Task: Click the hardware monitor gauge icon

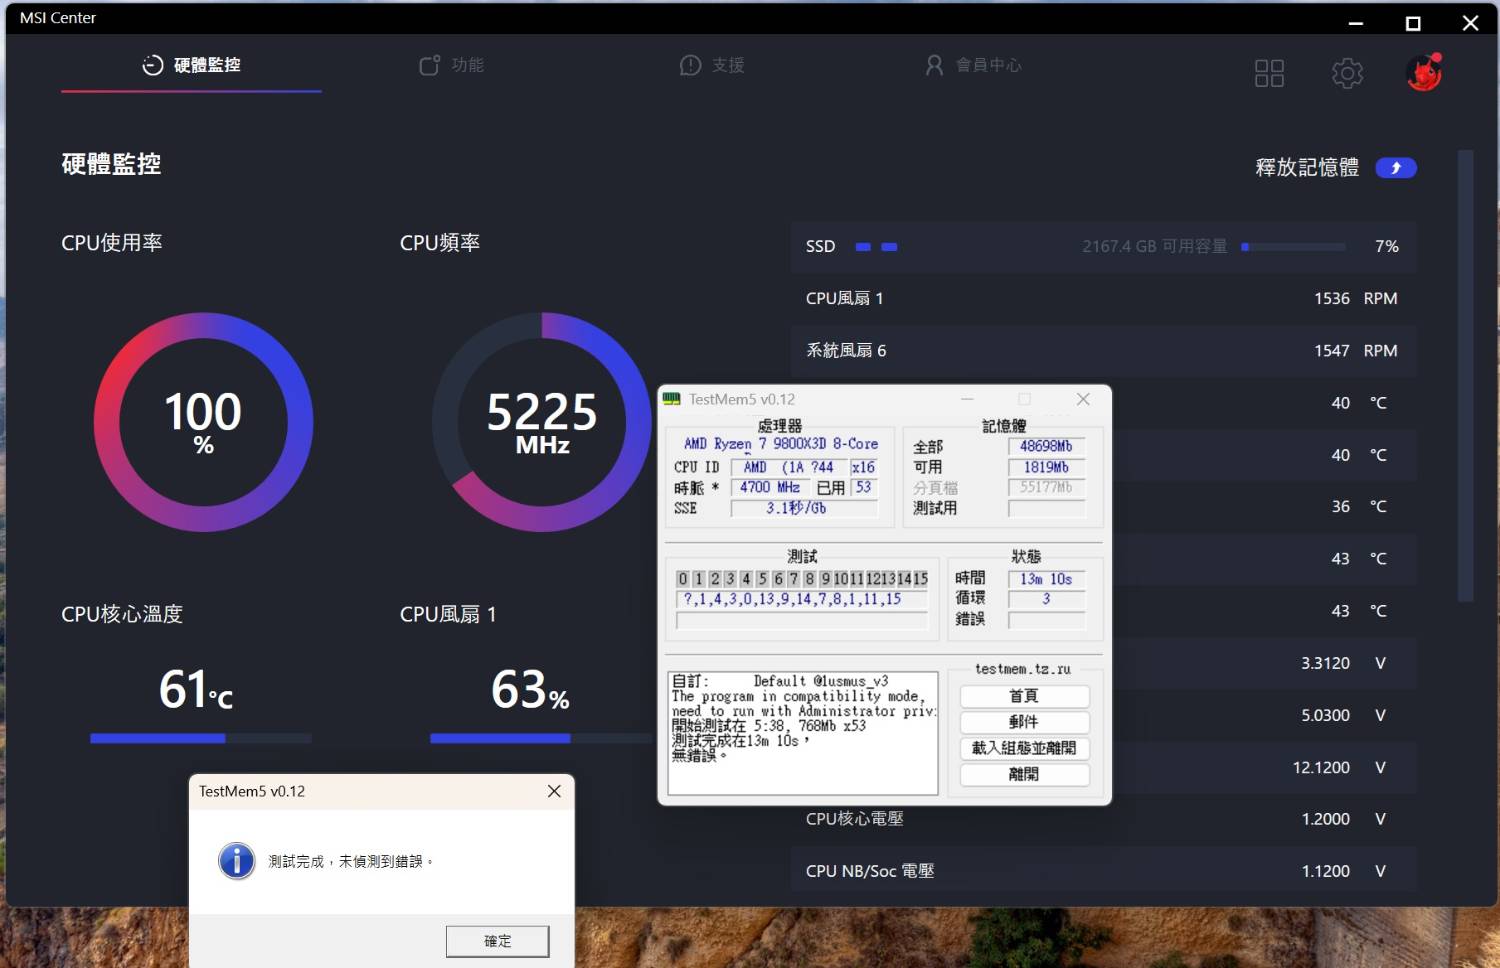Action: 153,65
